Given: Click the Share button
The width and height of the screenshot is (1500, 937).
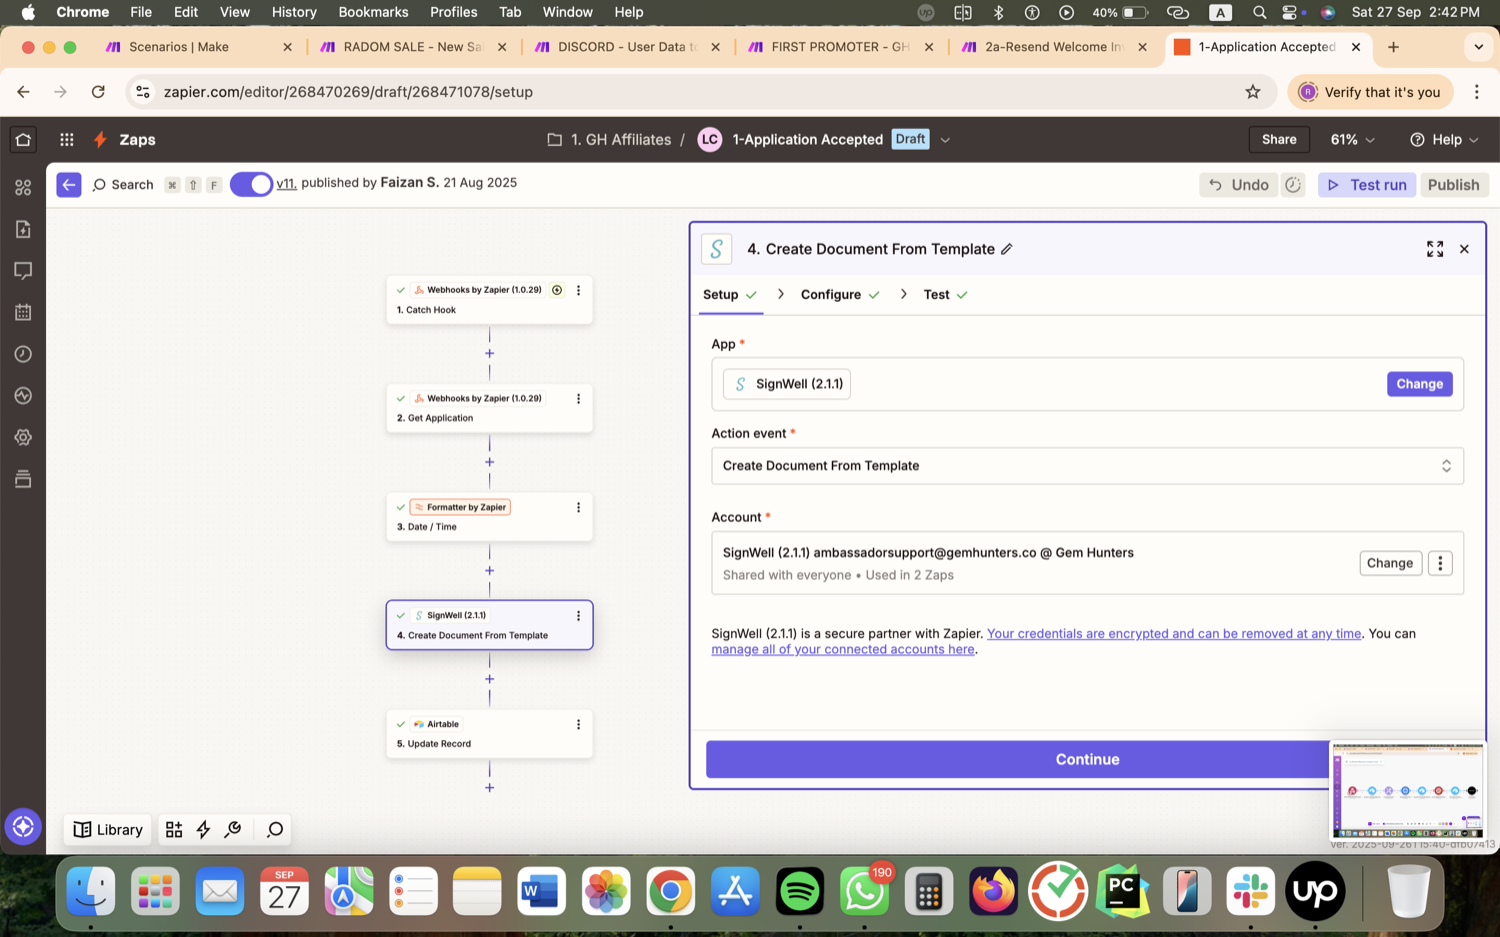Looking at the screenshot, I should (x=1279, y=139).
